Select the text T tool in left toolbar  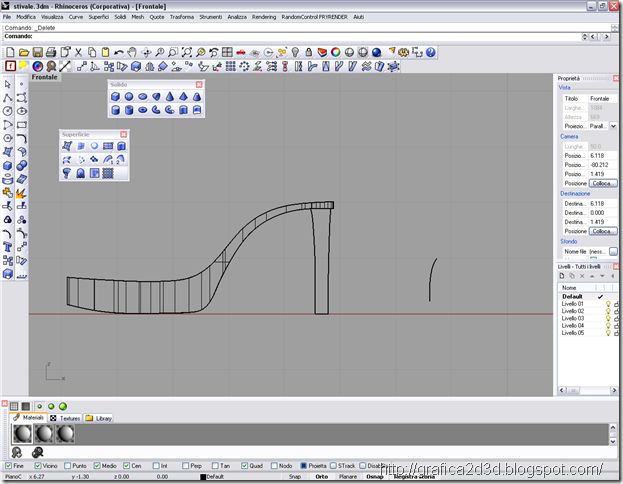point(8,247)
